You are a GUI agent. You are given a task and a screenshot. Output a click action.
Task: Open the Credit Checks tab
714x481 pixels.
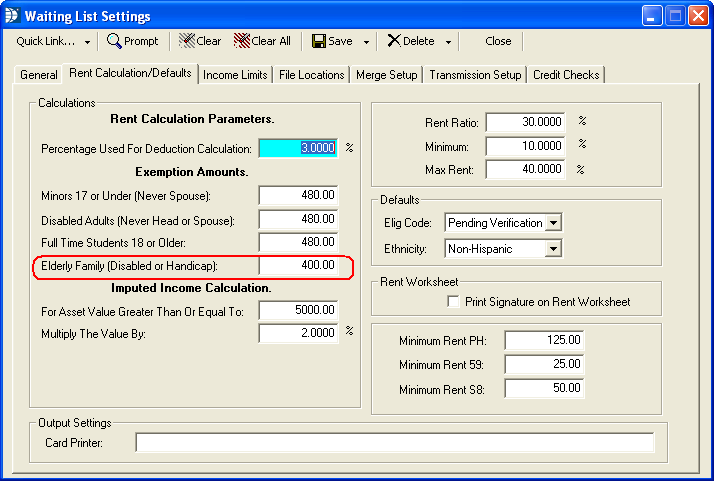[x=566, y=75]
